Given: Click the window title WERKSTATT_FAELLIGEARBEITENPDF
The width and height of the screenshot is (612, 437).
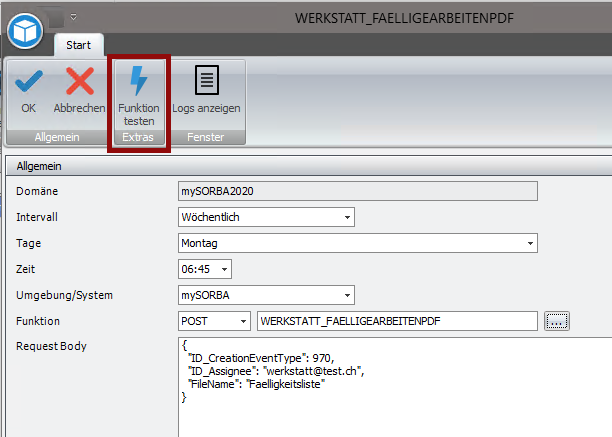Looking at the screenshot, I should pos(404,18).
